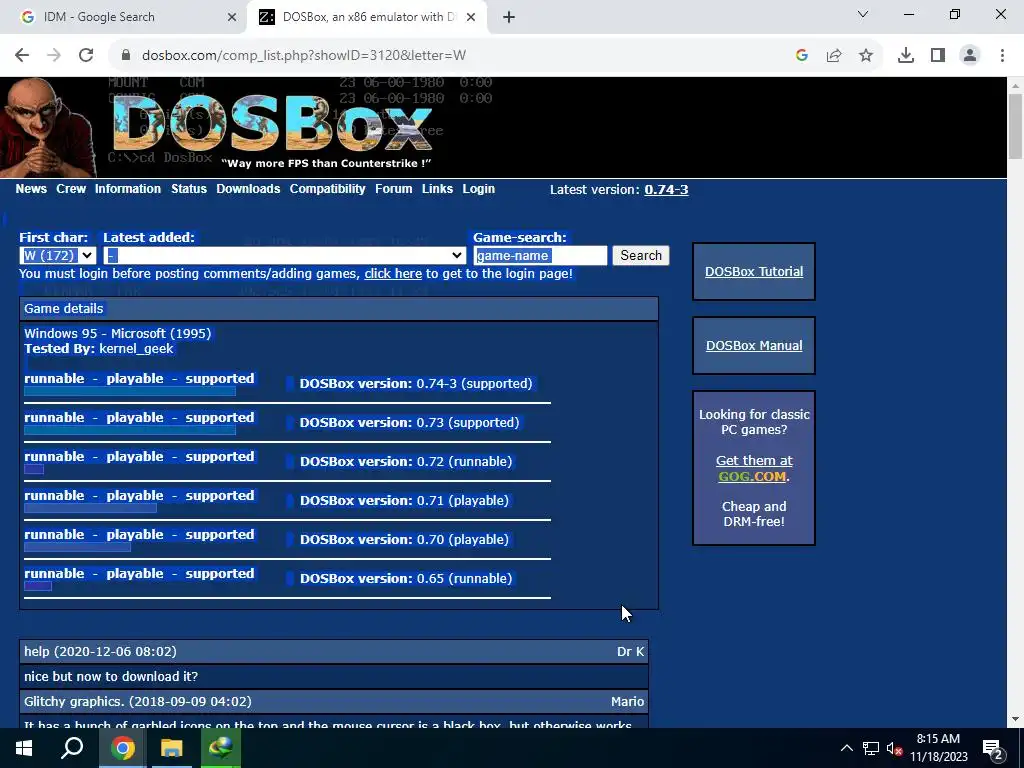Go to the Downloads page
1024x768 pixels.
pos(248,189)
